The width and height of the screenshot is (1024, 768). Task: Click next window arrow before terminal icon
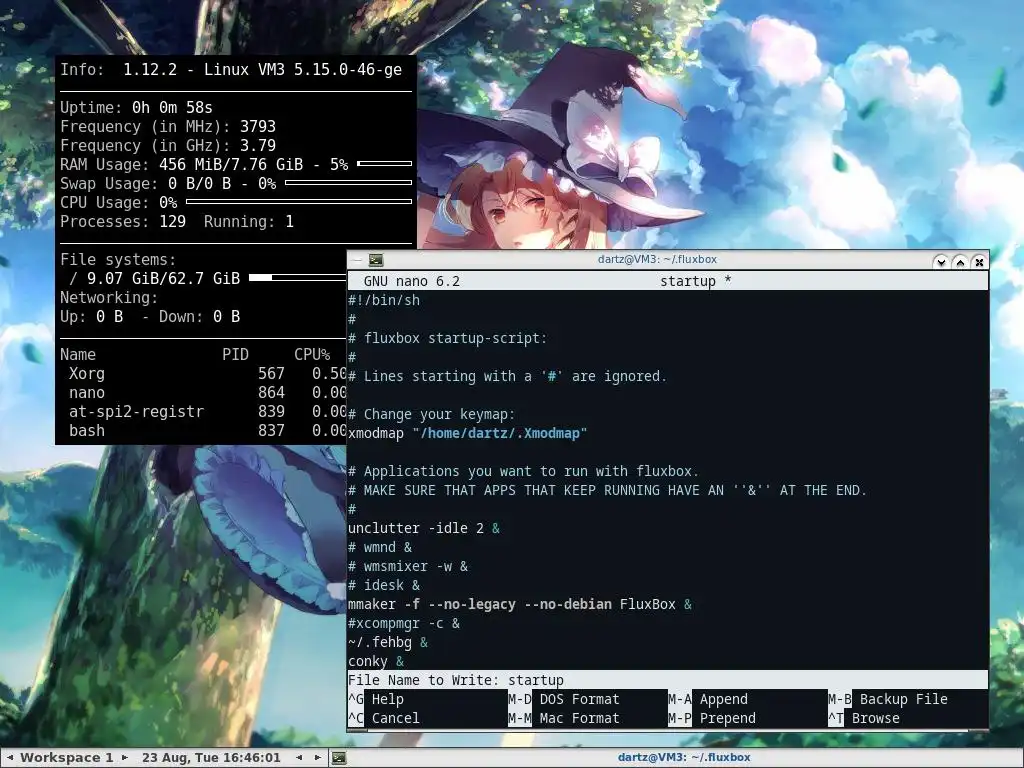click(x=317, y=758)
